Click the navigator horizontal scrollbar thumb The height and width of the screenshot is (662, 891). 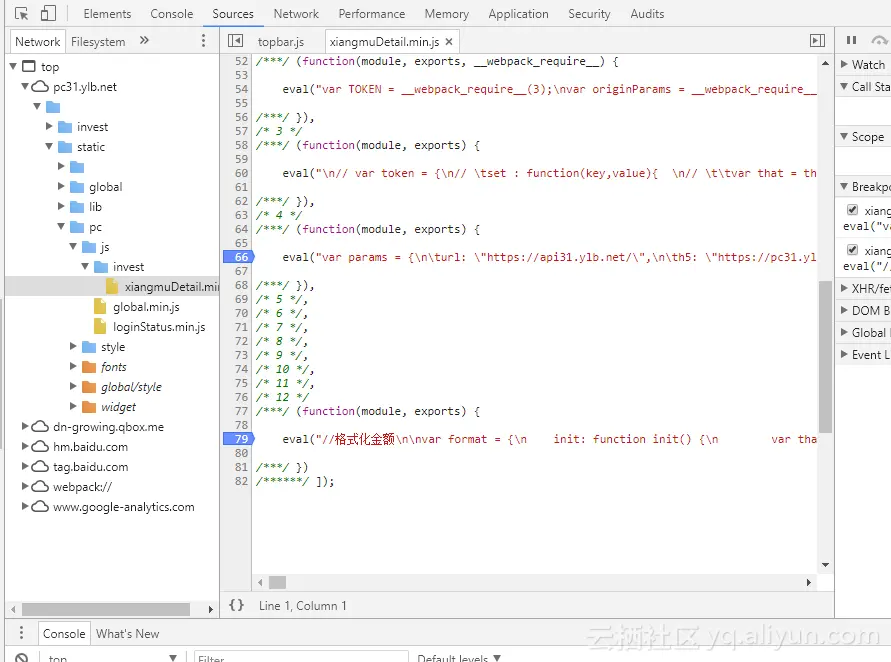[x=106, y=609]
